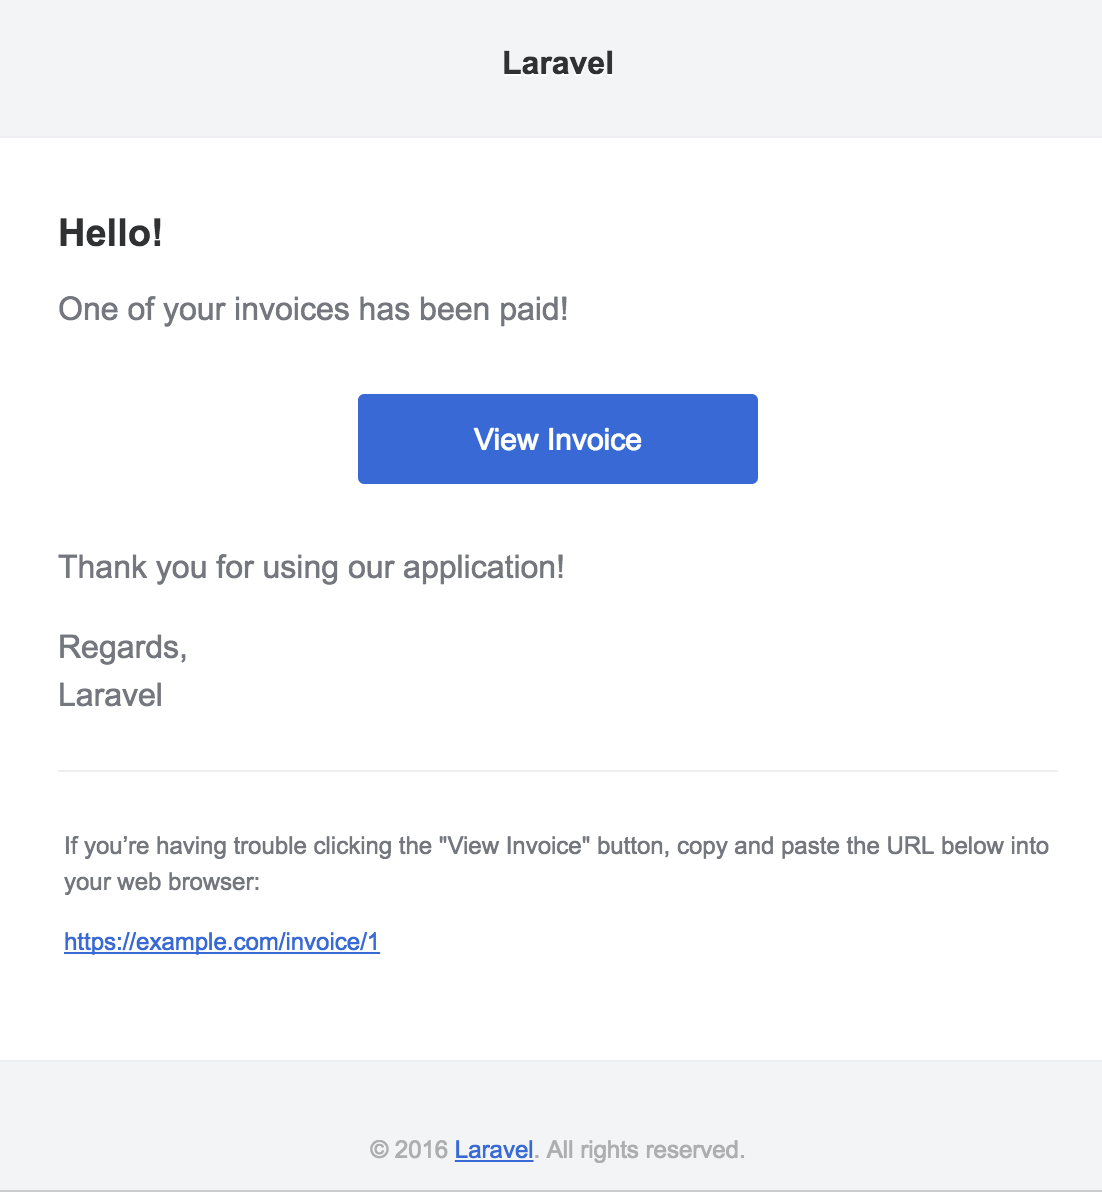Open the https://example.com/invoice/1 link
The image size is (1102, 1192).
[x=221, y=941]
